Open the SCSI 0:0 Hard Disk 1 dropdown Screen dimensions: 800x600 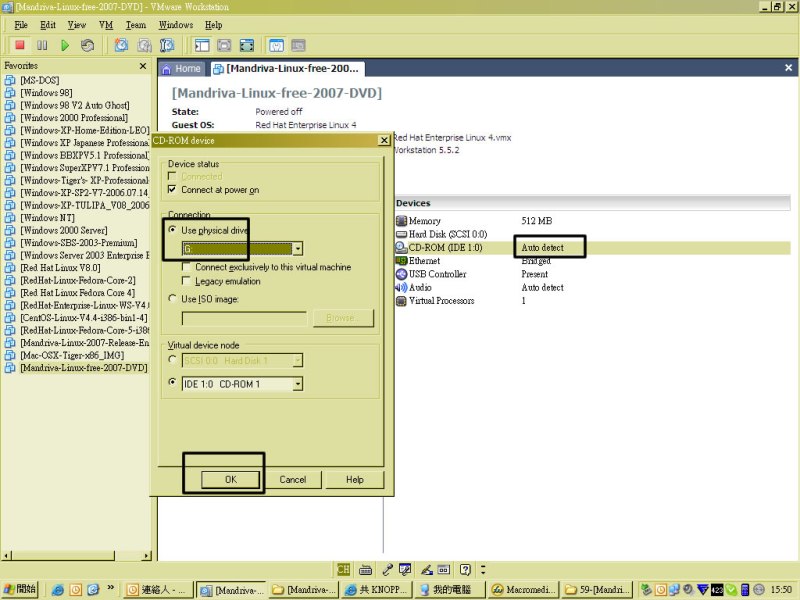coord(298,361)
